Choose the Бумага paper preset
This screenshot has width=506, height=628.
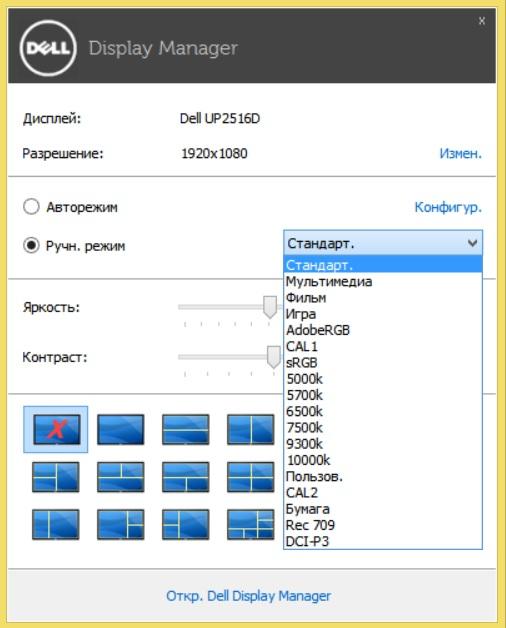[x=383, y=509]
